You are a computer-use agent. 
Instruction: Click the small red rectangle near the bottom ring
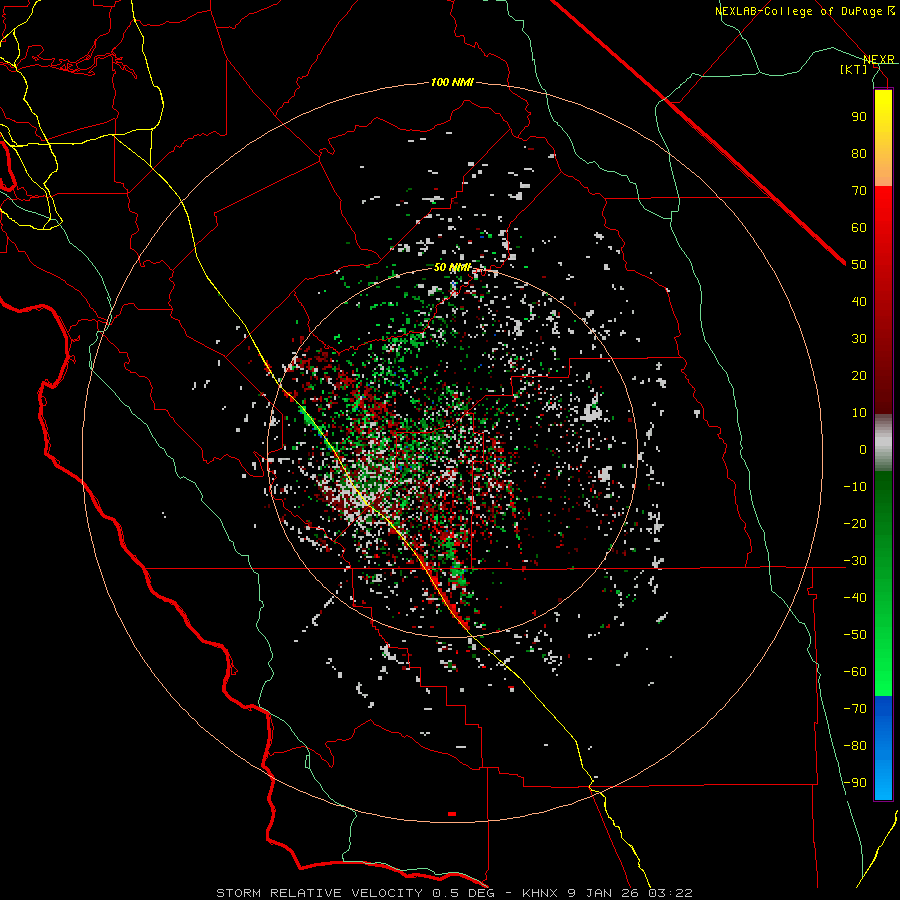pyautogui.click(x=452, y=814)
